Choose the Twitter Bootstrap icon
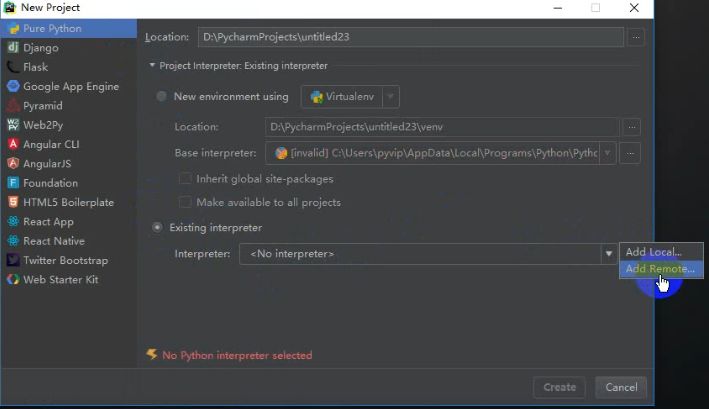The width and height of the screenshot is (709, 409). 13,260
